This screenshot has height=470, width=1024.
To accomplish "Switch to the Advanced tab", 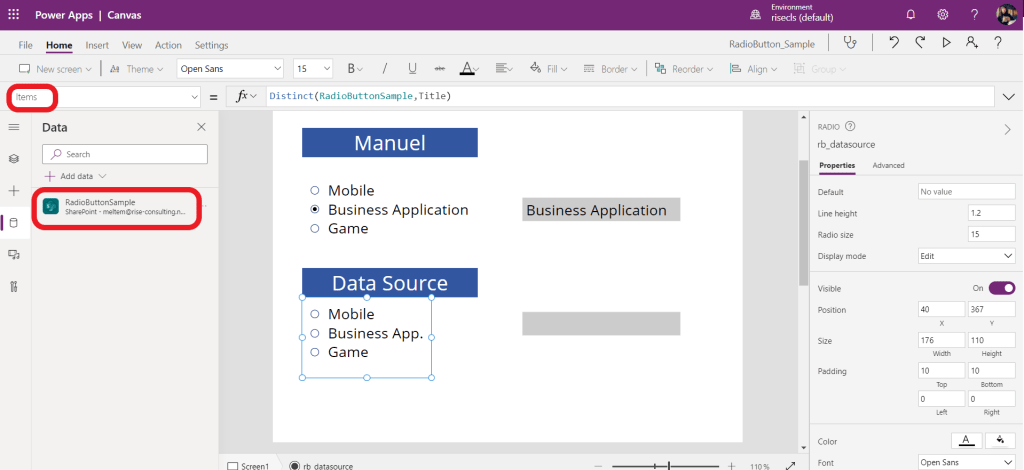I will coord(888,165).
